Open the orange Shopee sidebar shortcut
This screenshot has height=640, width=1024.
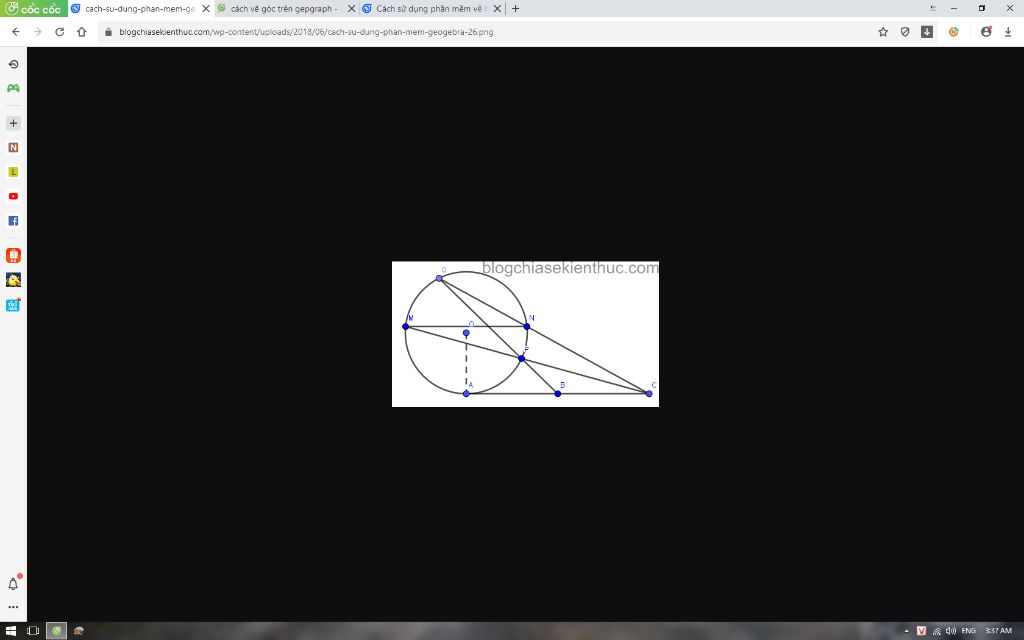click(x=13, y=255)
